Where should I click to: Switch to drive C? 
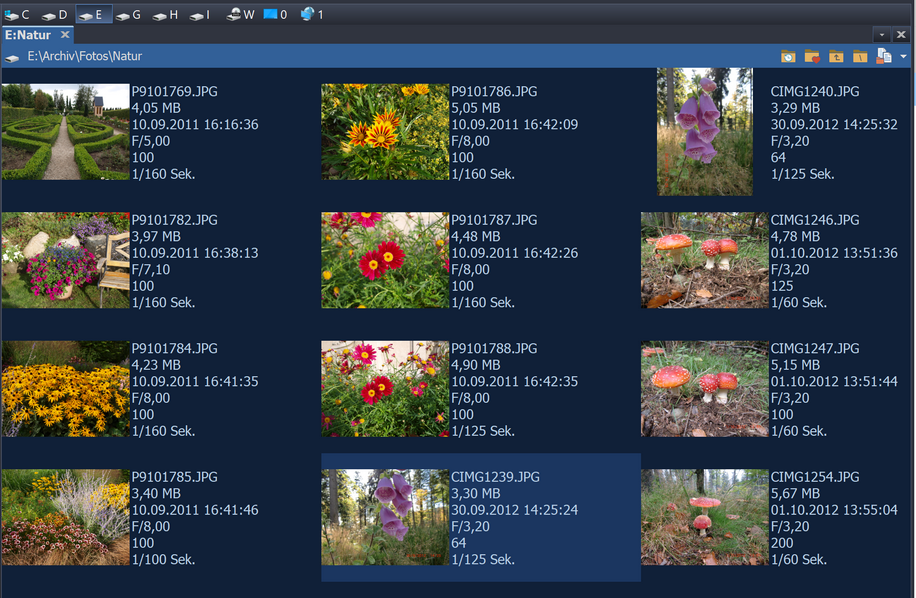pyautogui.click(x=17, y=15)
